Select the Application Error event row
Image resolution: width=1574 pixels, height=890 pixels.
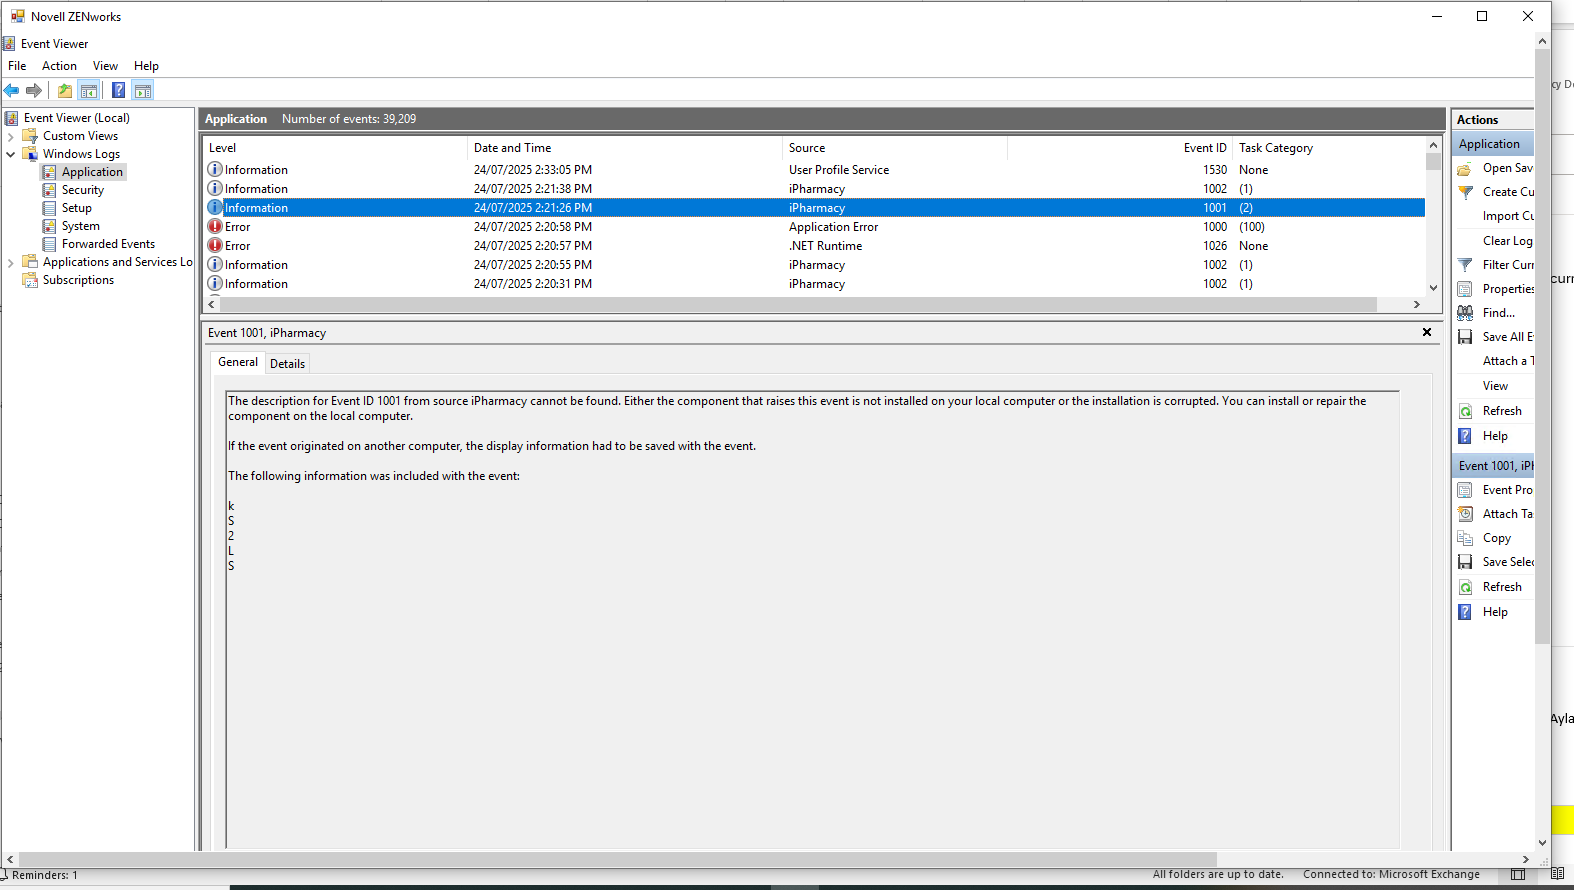coord(815,227)
